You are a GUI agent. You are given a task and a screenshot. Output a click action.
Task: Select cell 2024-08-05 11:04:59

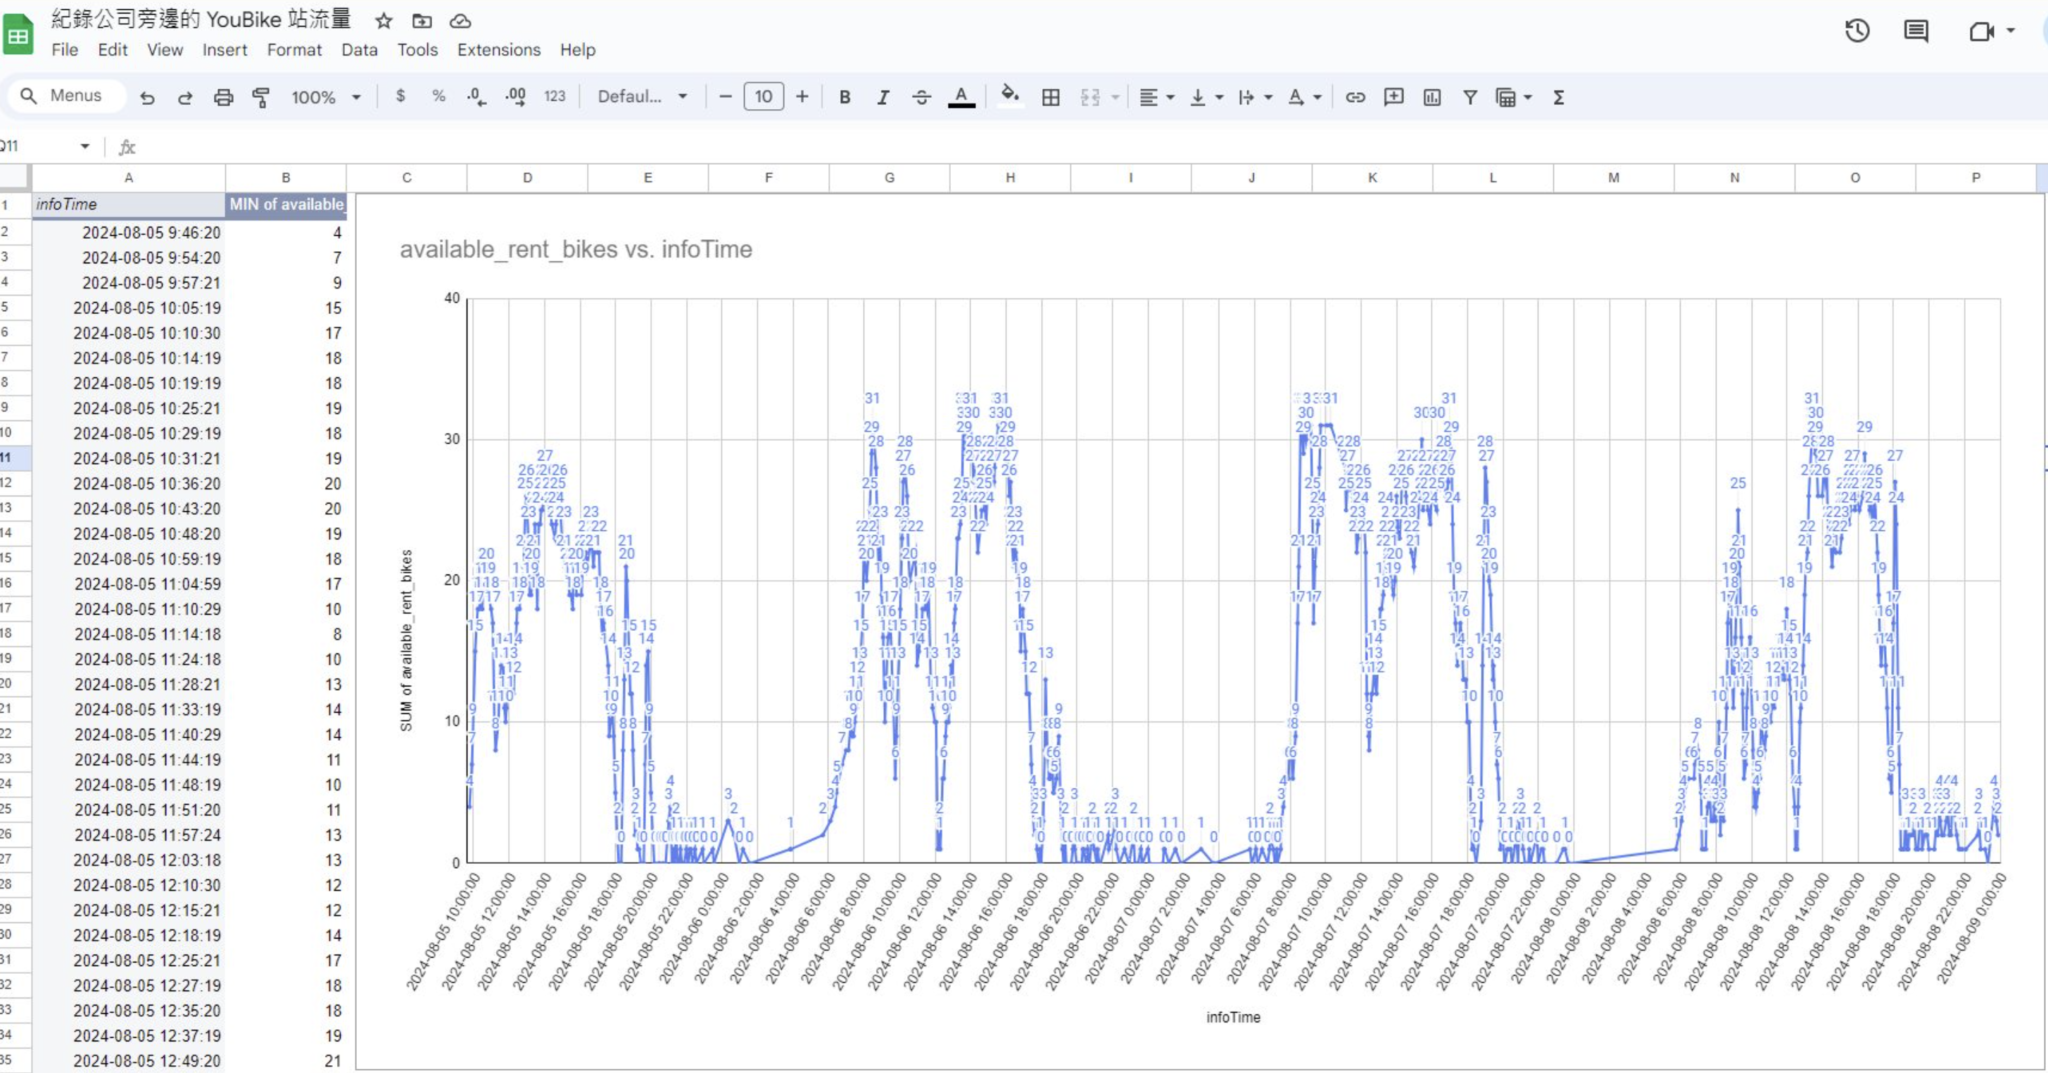click(x=129, y=584)
